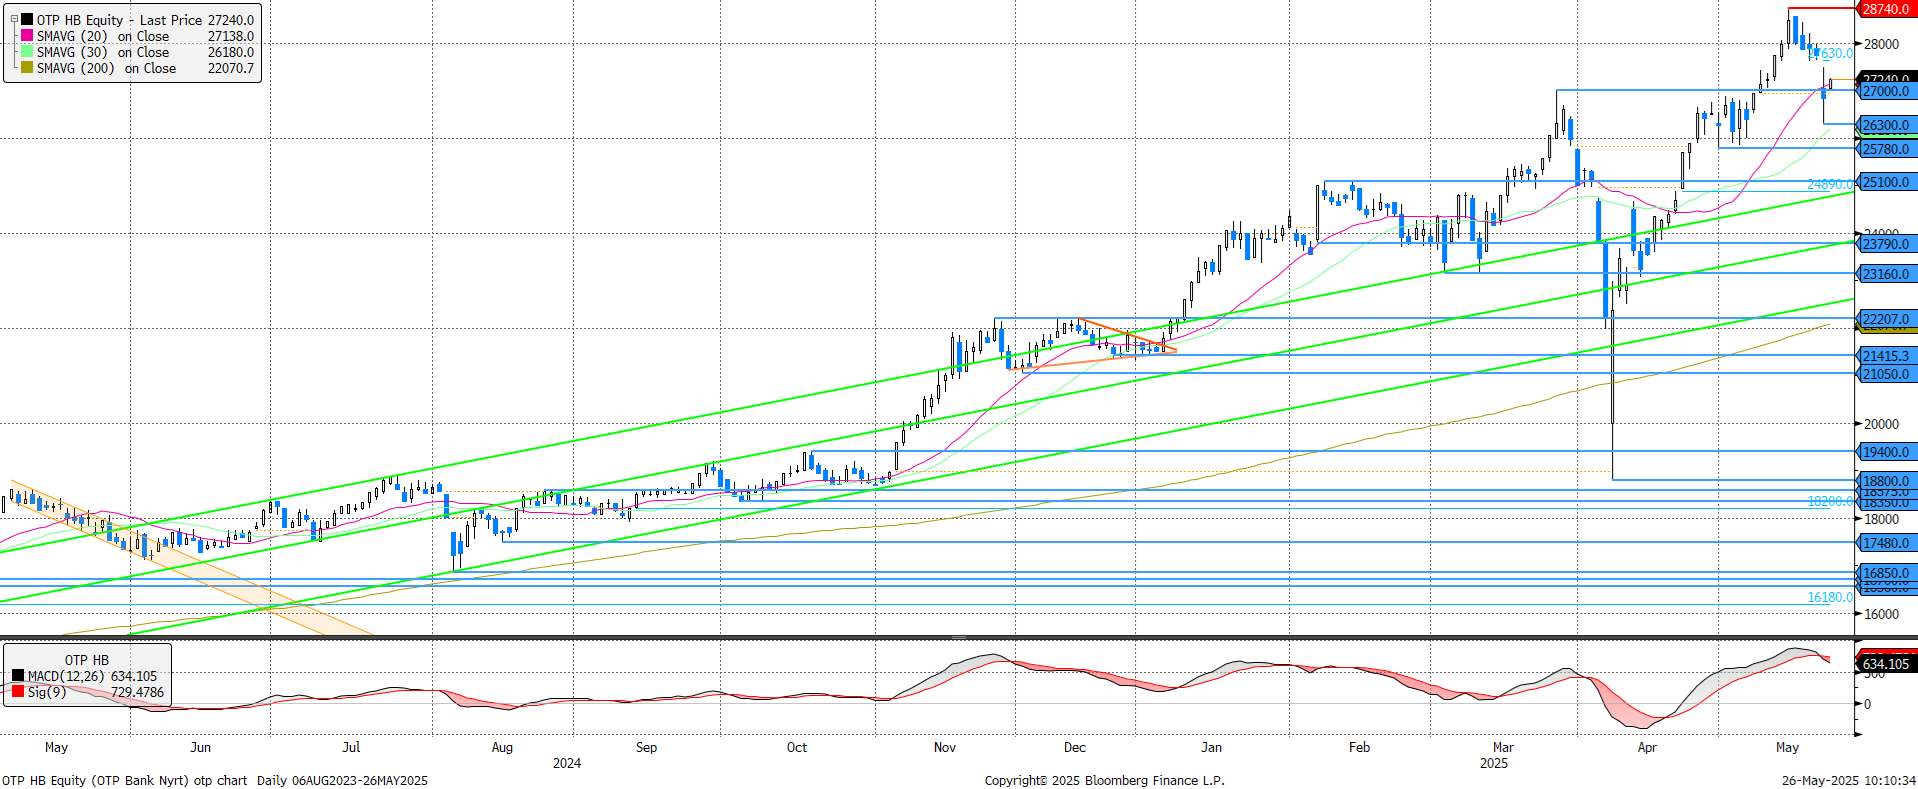Image resolution: width=1918 pixels, height=789 pixels.
Task: Select the 'SMAVG (20) on Close' legend entry
Action: click(x=145, y=36)
